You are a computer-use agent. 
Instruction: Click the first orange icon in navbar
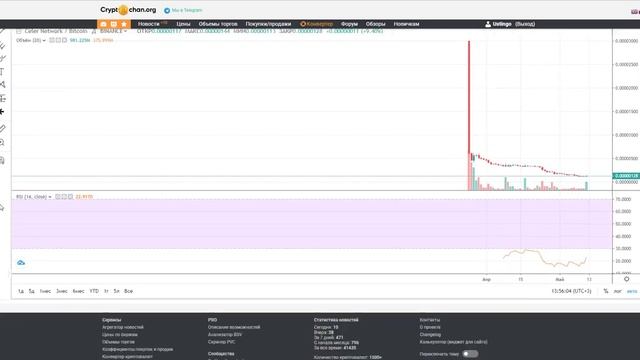tap(103, 24)
